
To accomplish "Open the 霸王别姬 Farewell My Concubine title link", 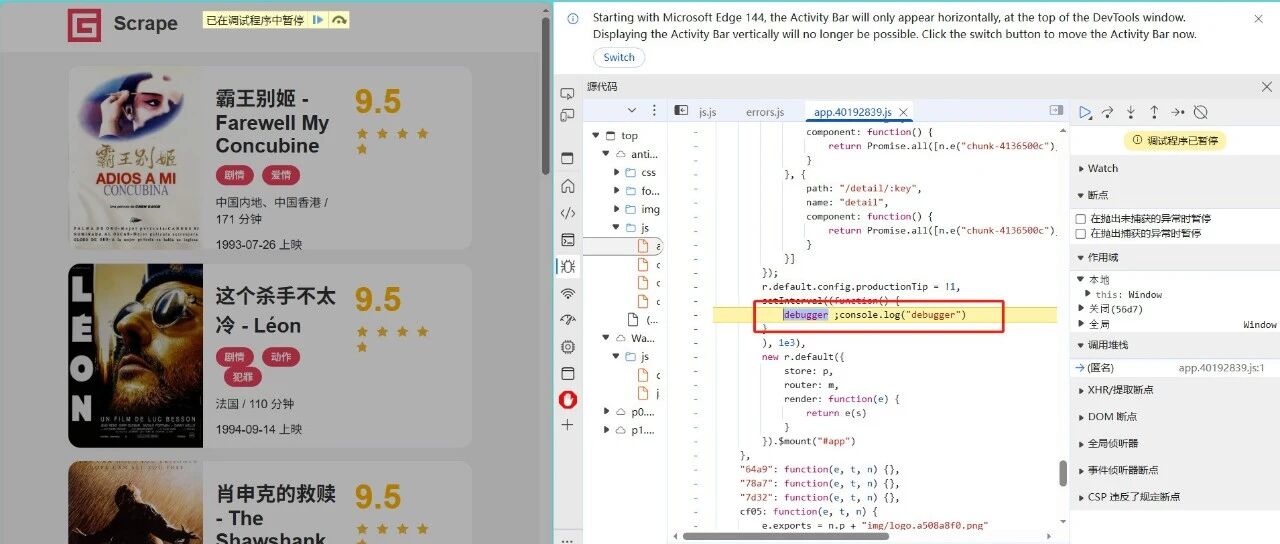I will 272,122.
